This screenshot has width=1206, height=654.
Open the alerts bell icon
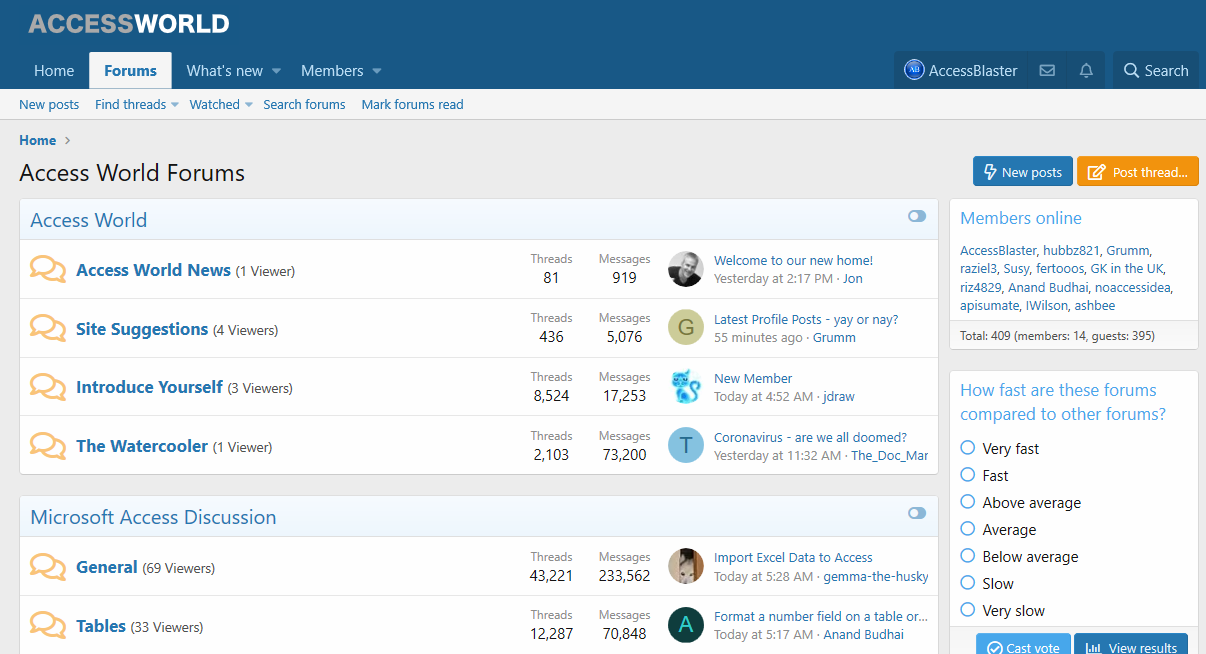tap(1086, 71)
